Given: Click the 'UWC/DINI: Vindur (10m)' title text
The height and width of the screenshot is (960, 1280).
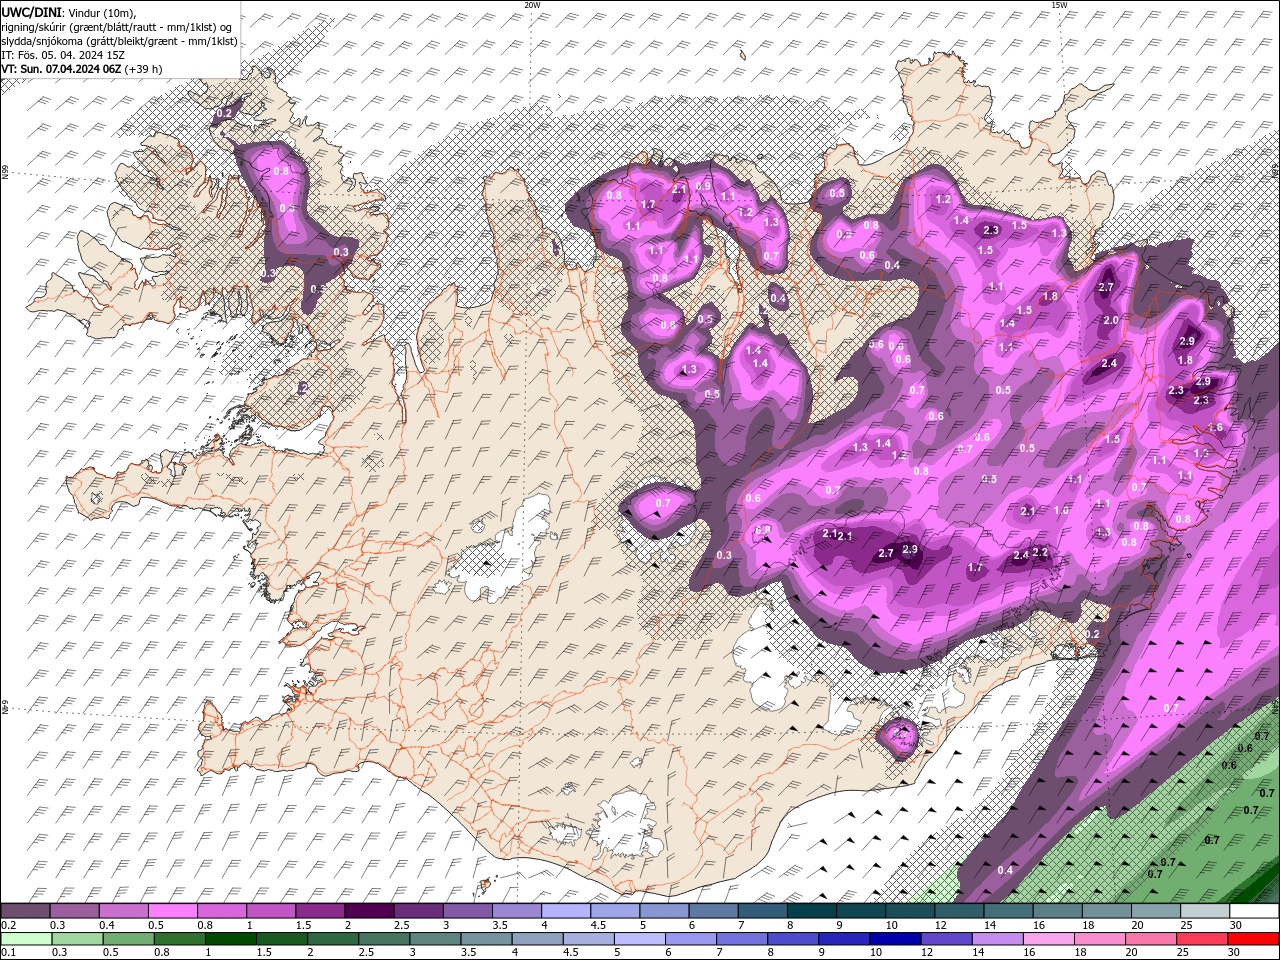Looking at the screenshot, I should pyautogui.click(x=68, y=12).
